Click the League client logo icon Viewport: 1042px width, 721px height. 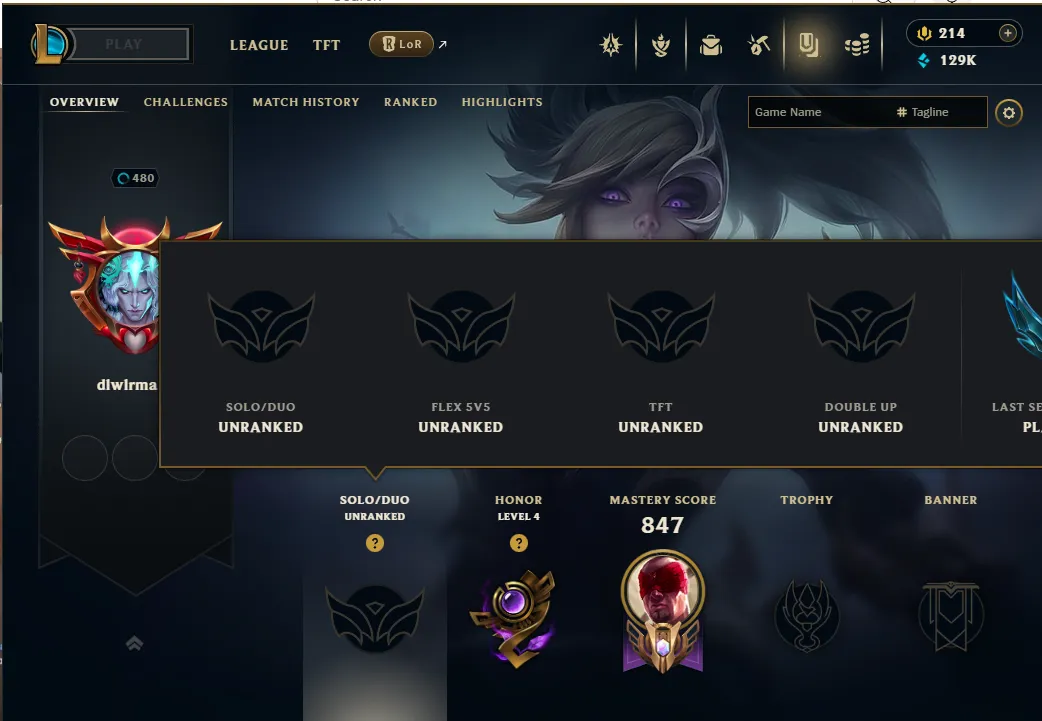(50, 44)
